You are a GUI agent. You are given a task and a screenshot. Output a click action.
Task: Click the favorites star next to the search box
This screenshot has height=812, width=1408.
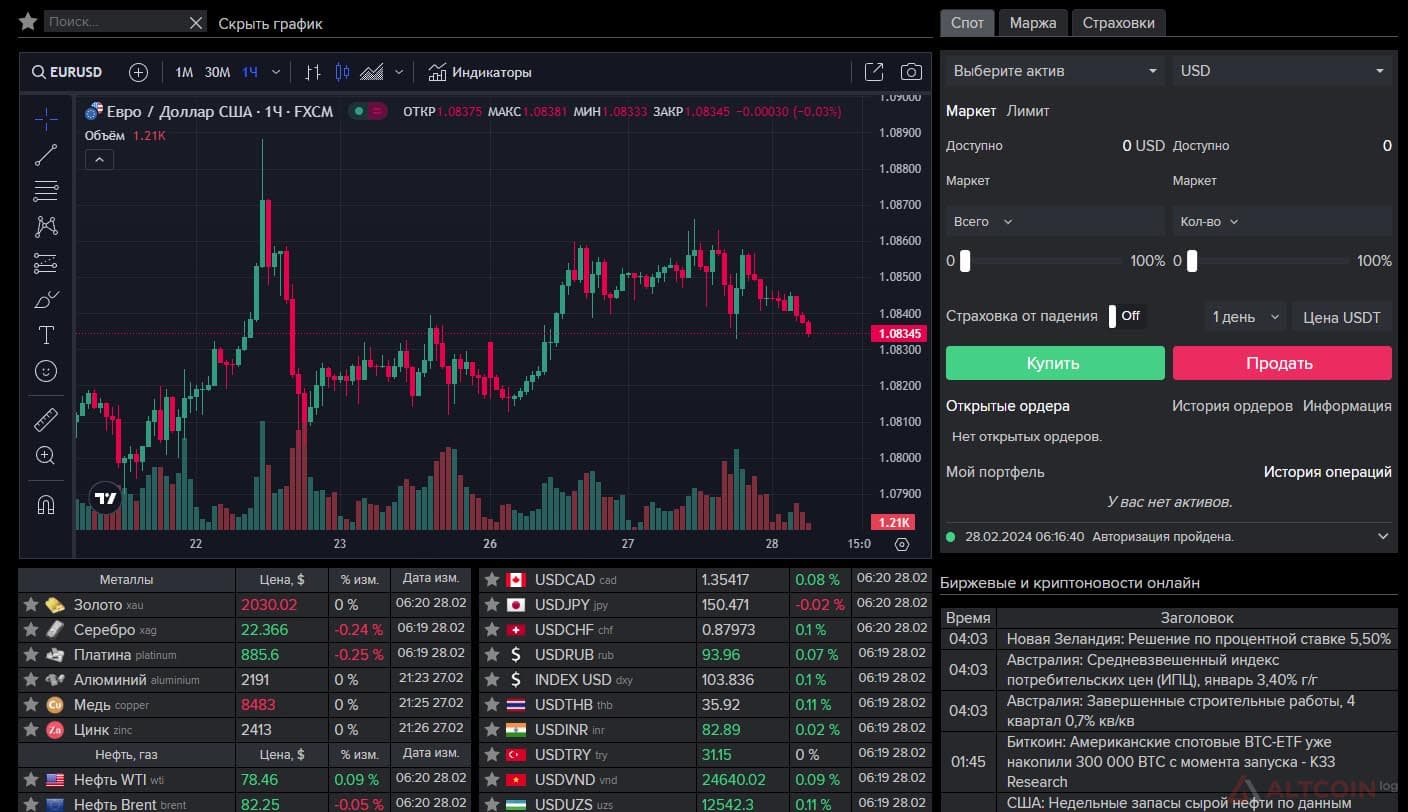click(28, 21)
